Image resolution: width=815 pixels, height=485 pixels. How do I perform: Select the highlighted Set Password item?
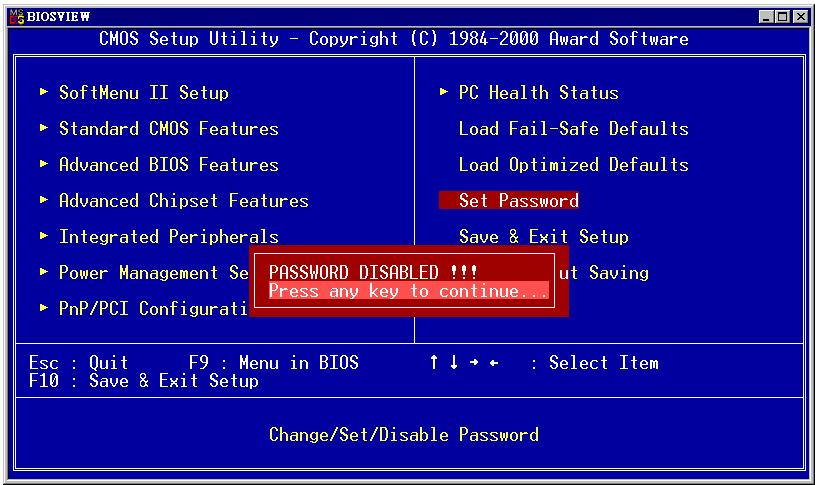tap(509, 201)
